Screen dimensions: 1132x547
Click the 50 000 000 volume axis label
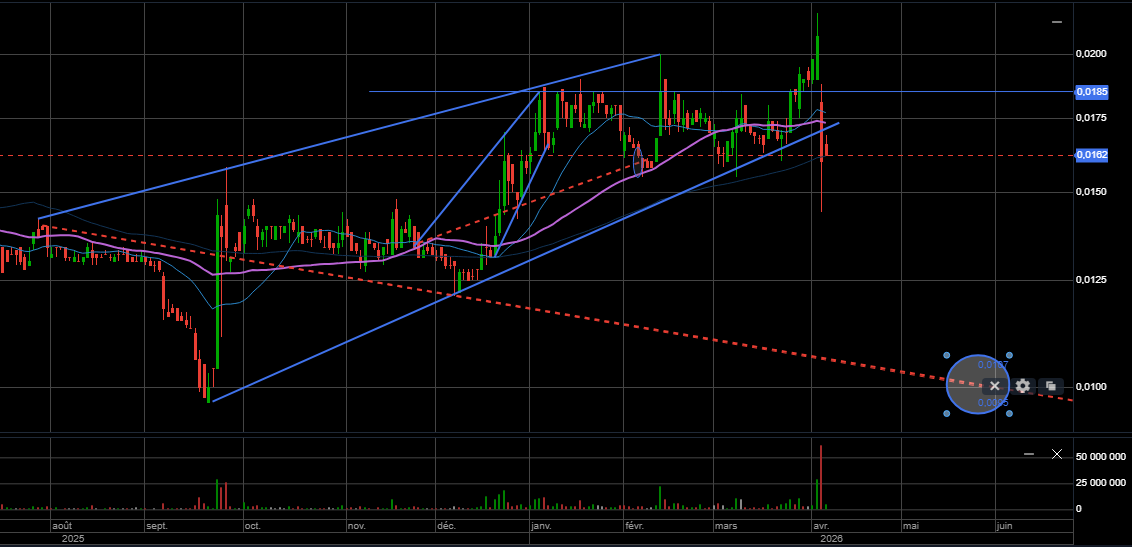click(1101, 457)
